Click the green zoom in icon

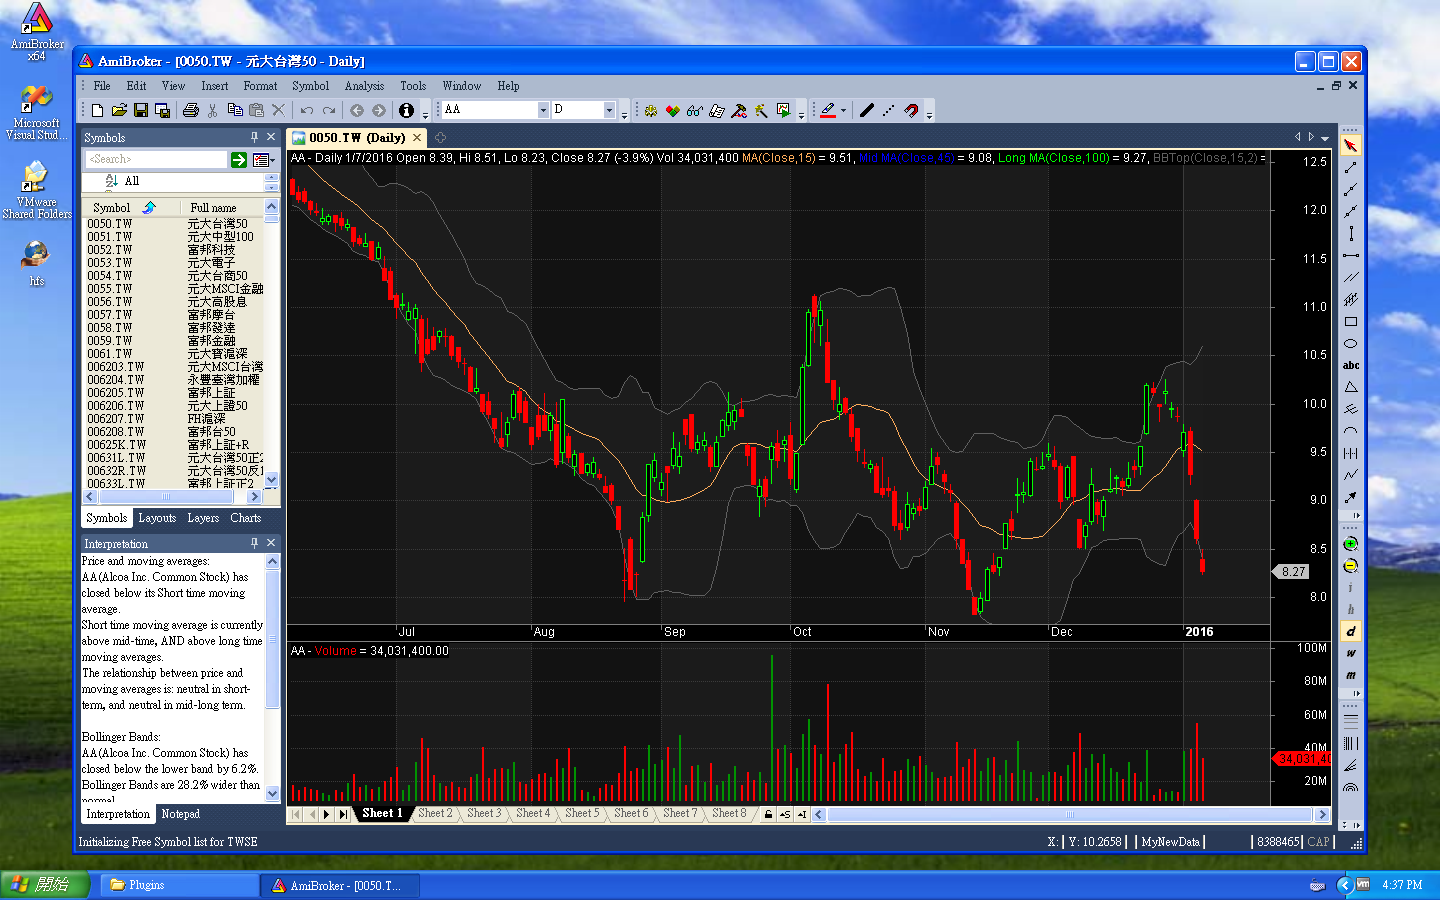tap(1351, 544)
